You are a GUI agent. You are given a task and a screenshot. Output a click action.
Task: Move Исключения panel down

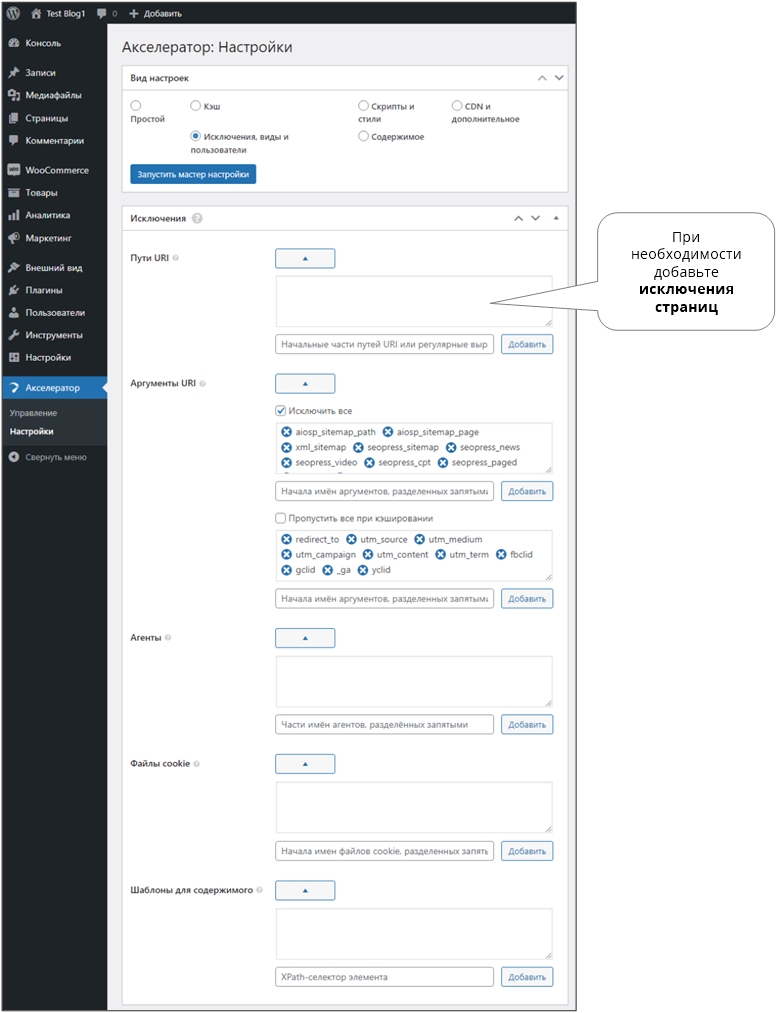(536, 218)
